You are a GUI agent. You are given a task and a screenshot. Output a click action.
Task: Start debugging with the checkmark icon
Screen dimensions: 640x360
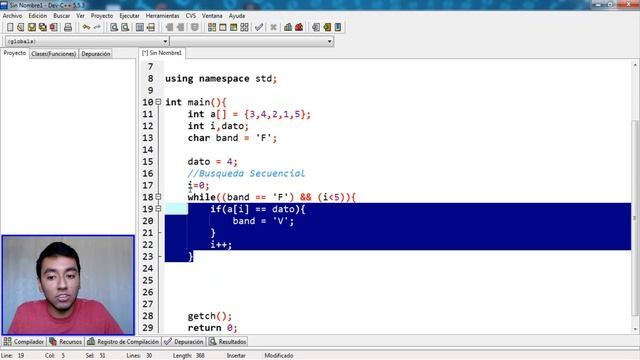[259, 27]
